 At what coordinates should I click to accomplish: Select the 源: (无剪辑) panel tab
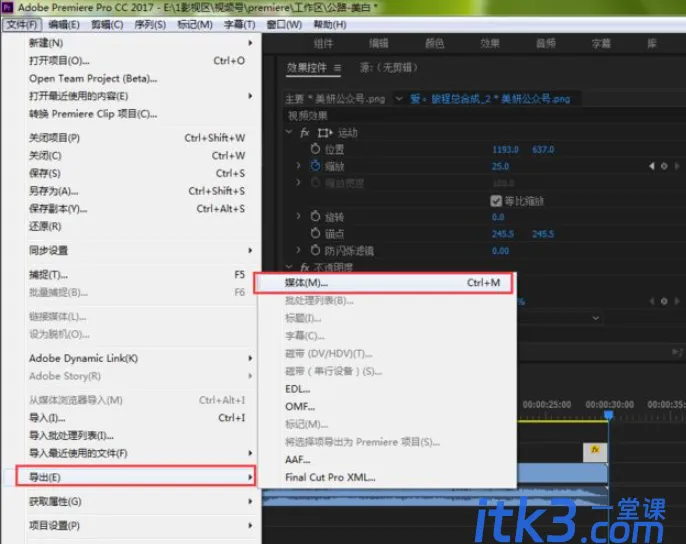pos(388,68)
